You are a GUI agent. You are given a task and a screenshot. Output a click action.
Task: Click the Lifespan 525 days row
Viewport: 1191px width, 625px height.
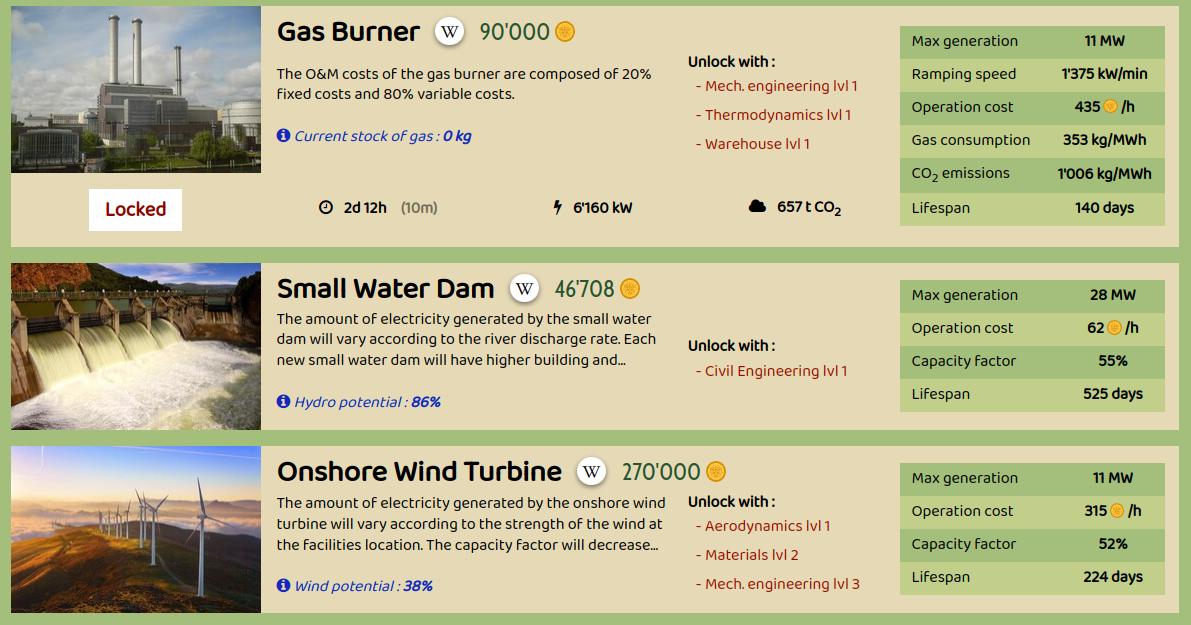[x=1032, y=395]
